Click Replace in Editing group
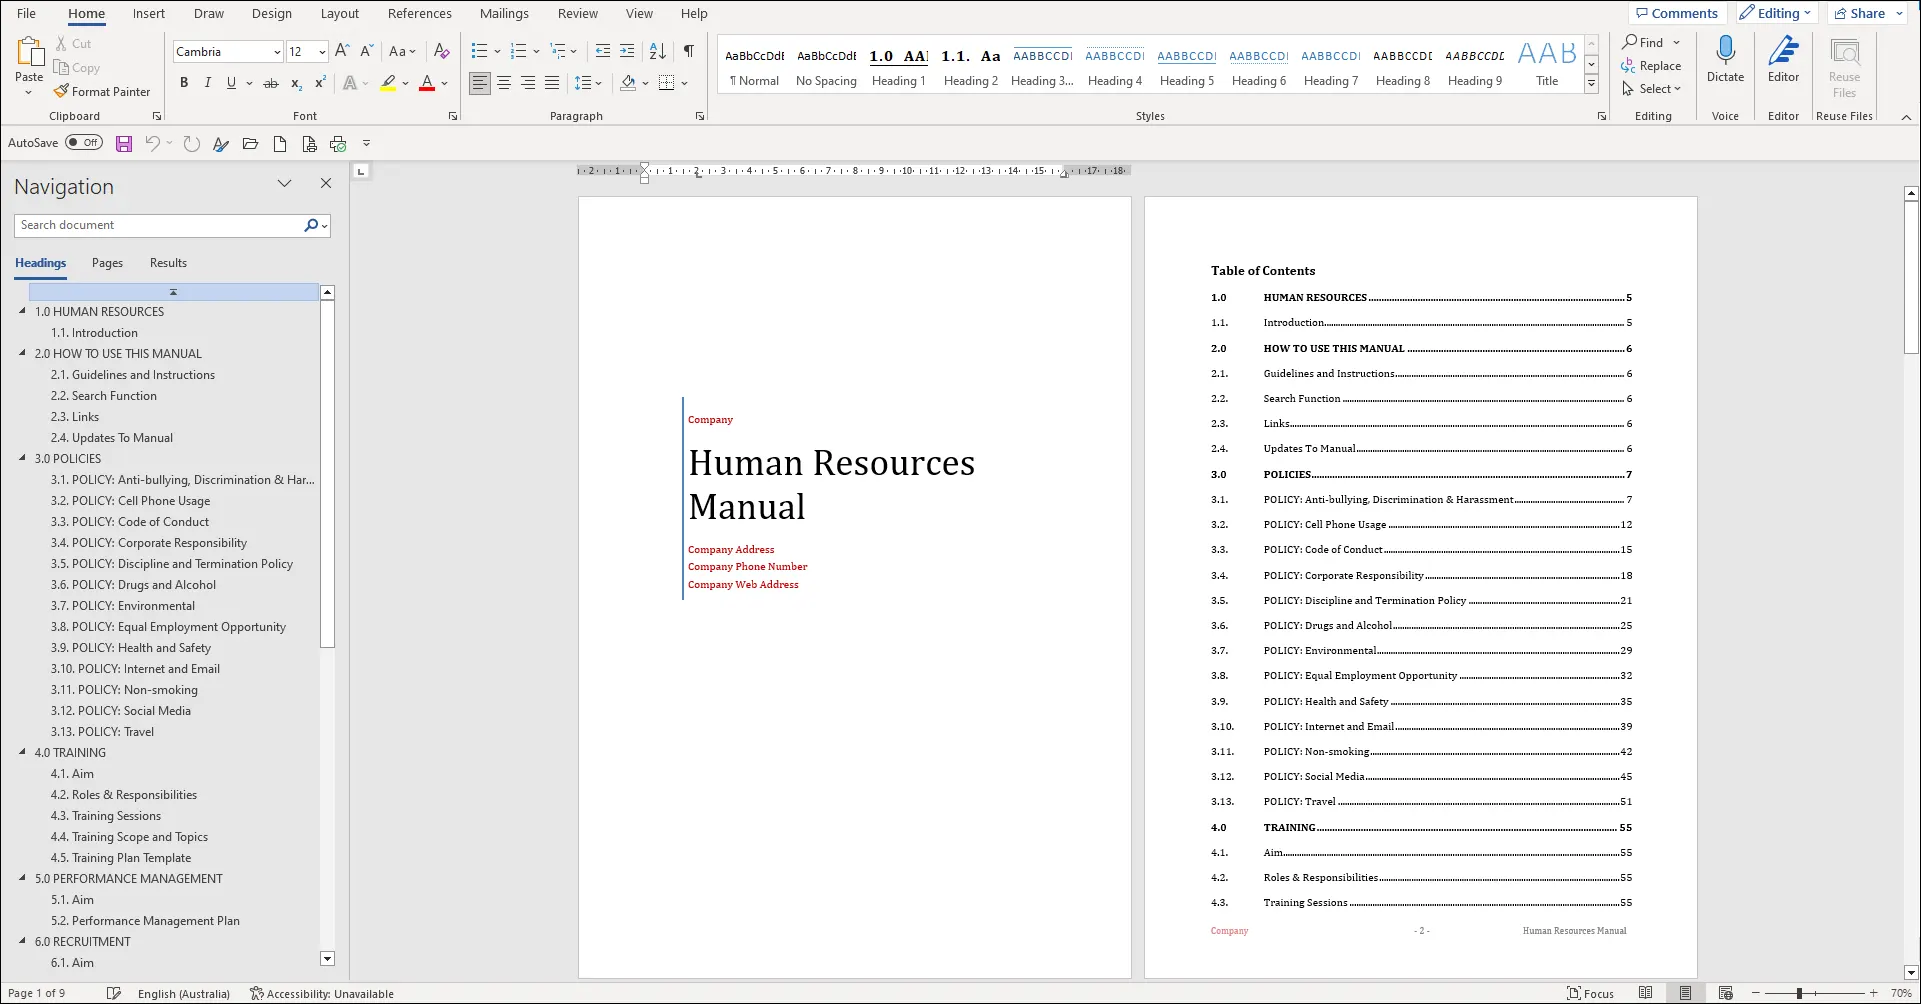Image resolution: width=1921 pixels, height=1004 pixels. 1652,66
